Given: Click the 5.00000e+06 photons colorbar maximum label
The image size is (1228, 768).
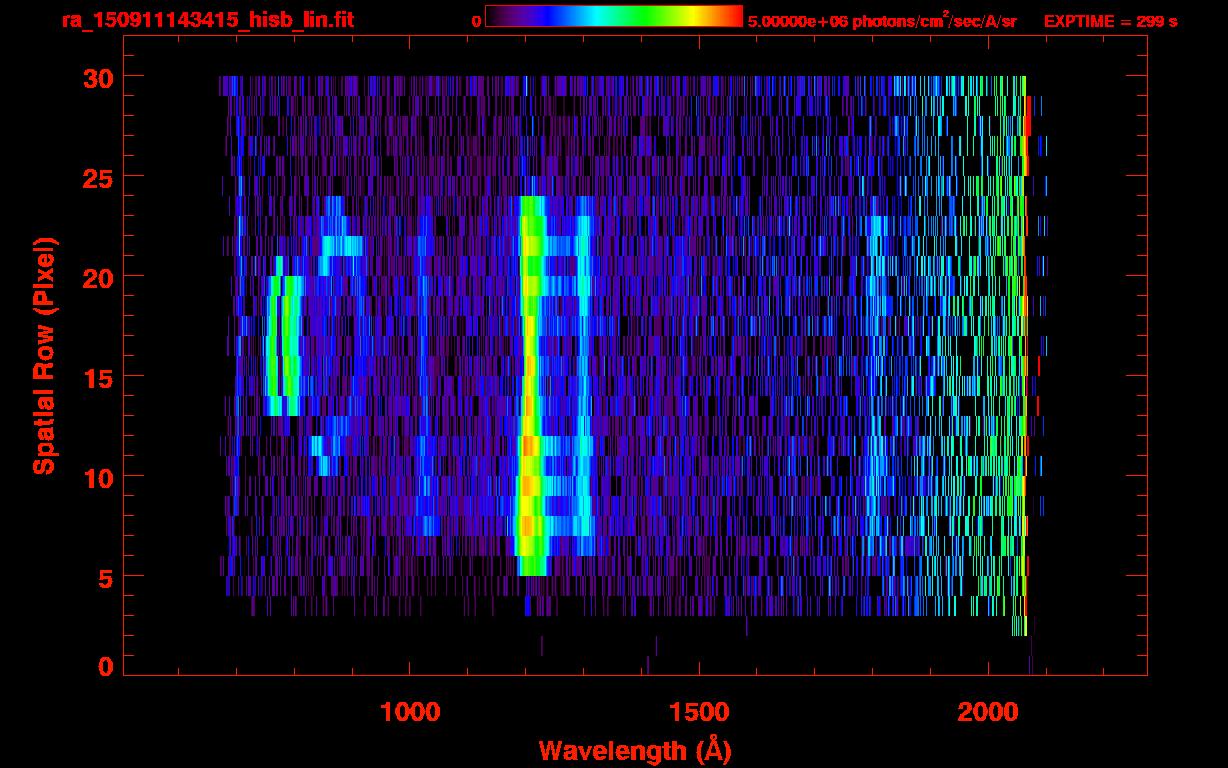Looking at the screenshot, I should (881, 21).
